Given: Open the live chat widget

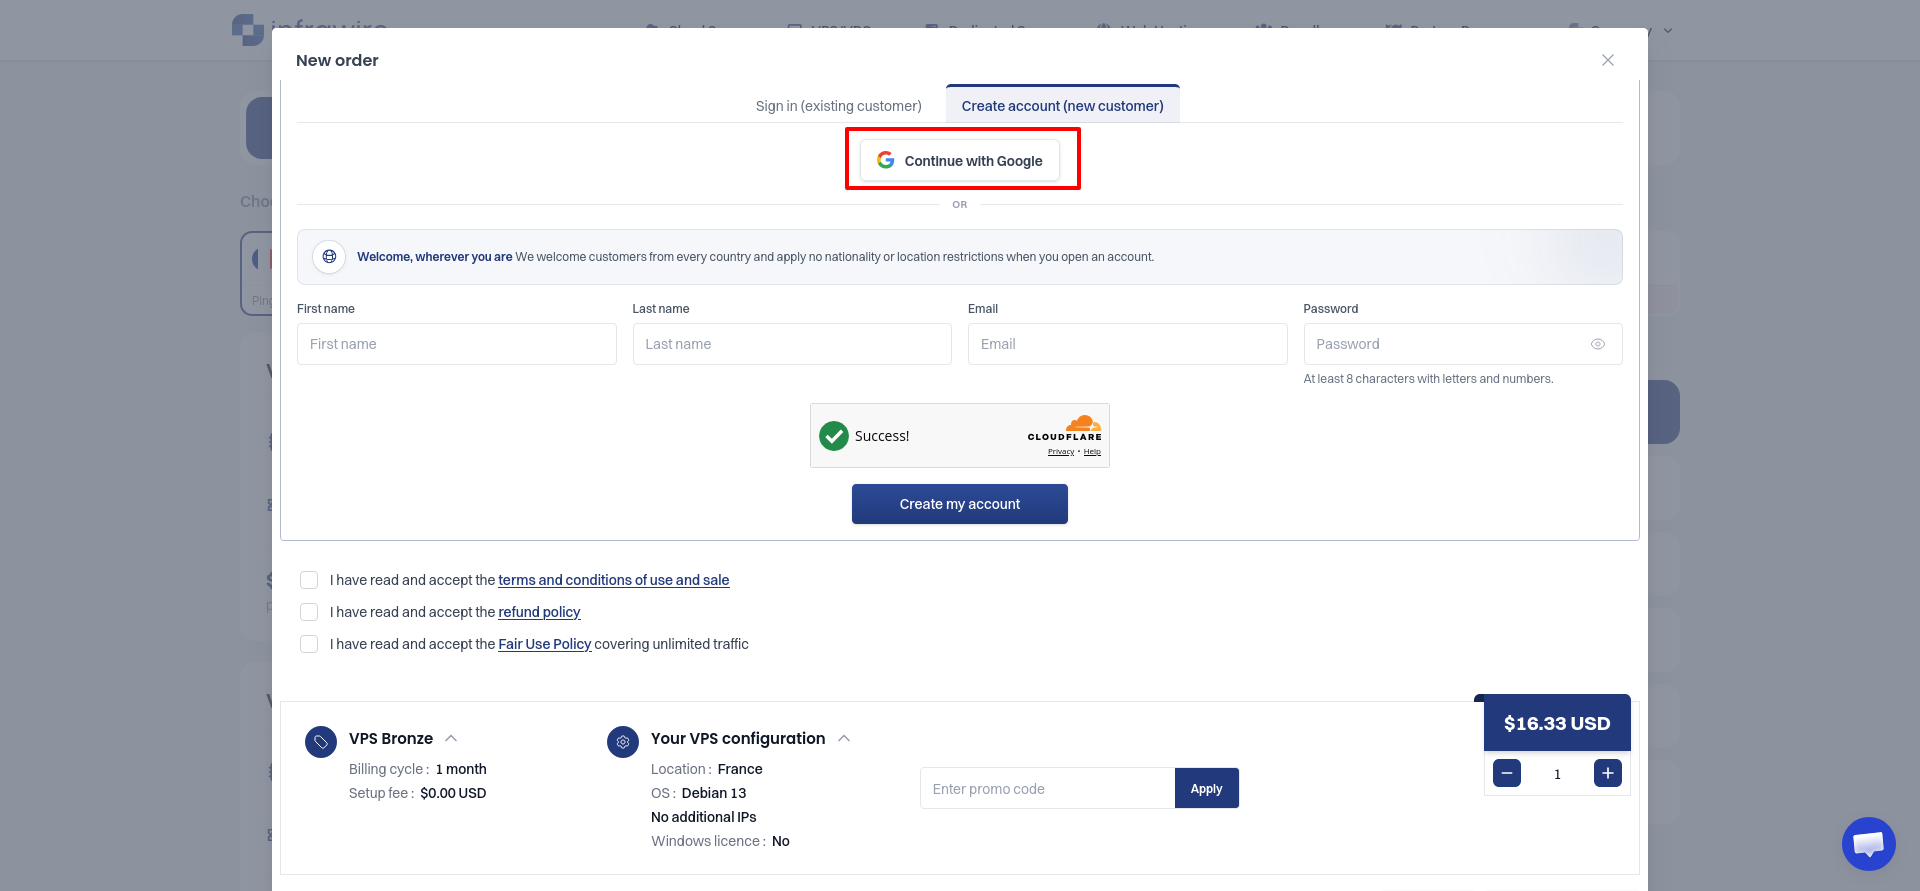Looking at the screenshot, I should pyautogui.click(x=1868, y=844).
